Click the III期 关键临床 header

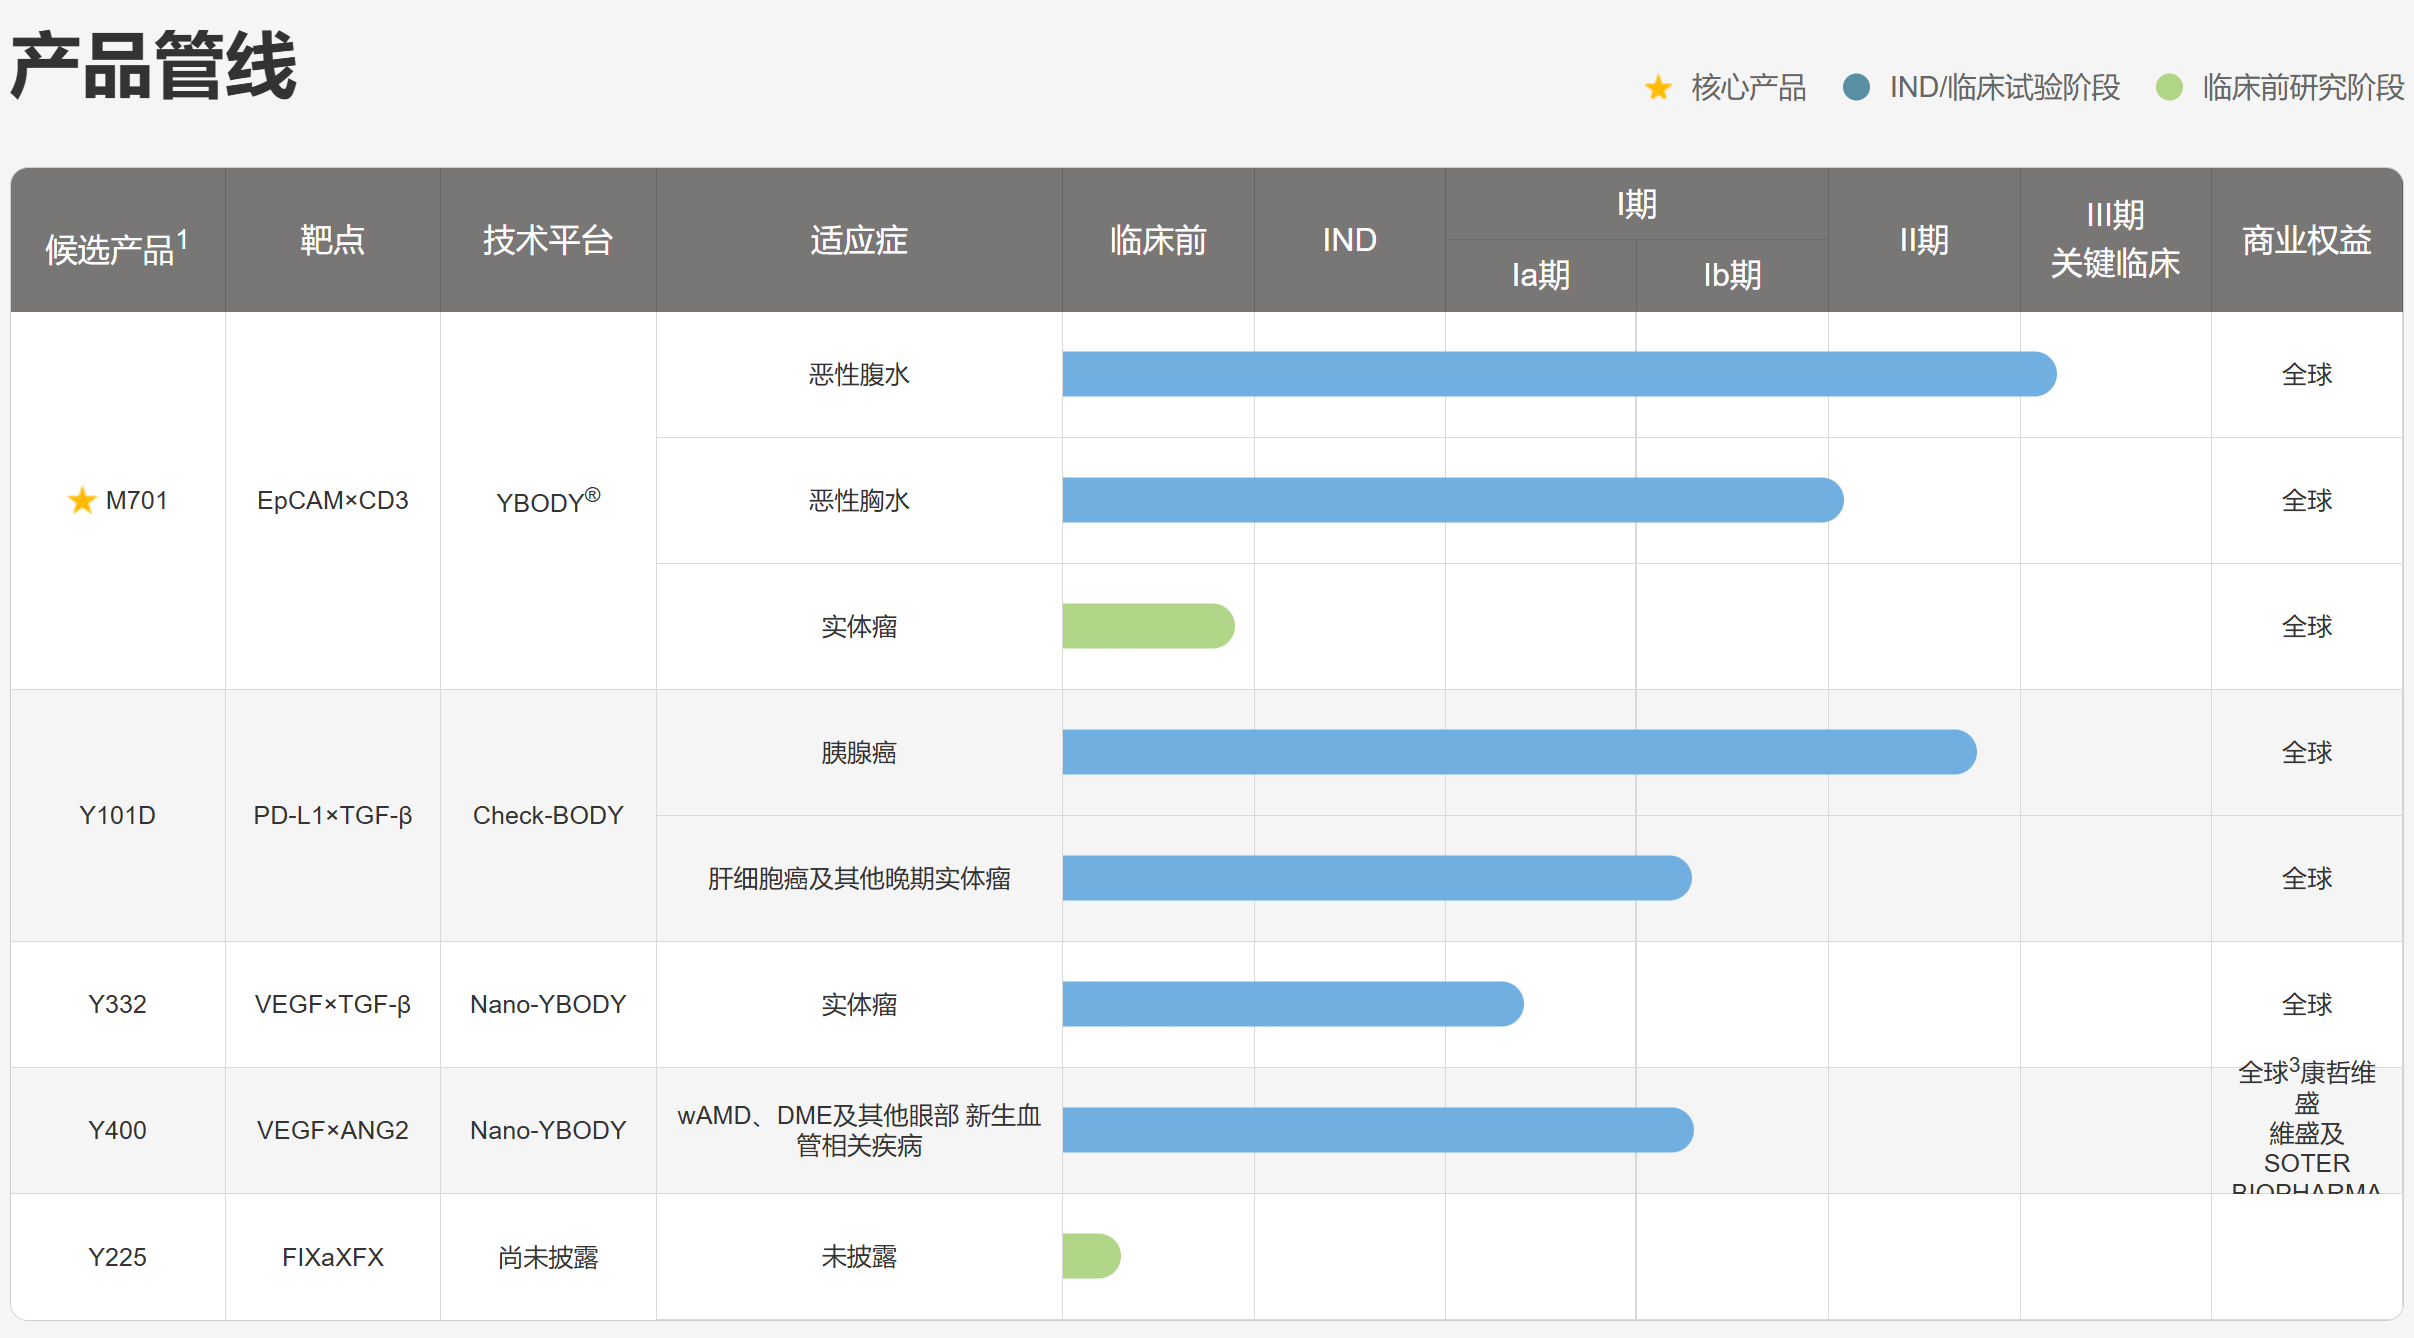coord(2115,239)
